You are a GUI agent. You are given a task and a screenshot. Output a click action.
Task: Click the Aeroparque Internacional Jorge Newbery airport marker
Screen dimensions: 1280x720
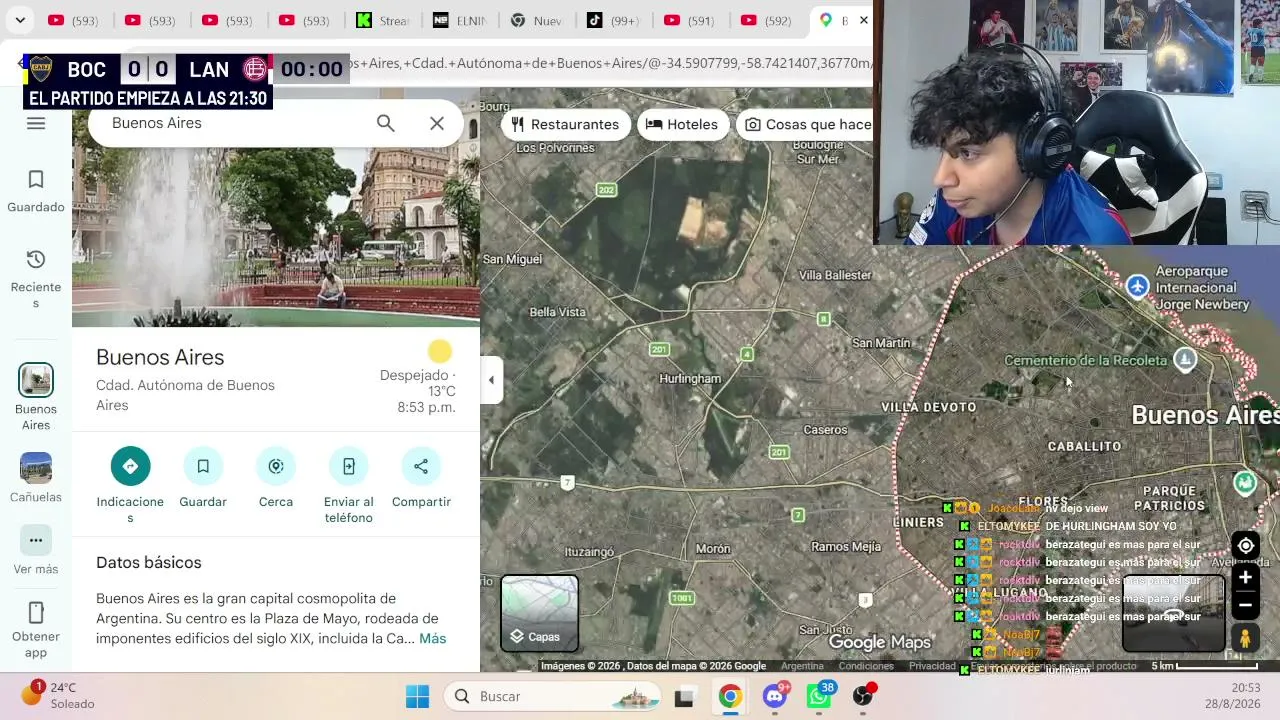[1137, 287]
